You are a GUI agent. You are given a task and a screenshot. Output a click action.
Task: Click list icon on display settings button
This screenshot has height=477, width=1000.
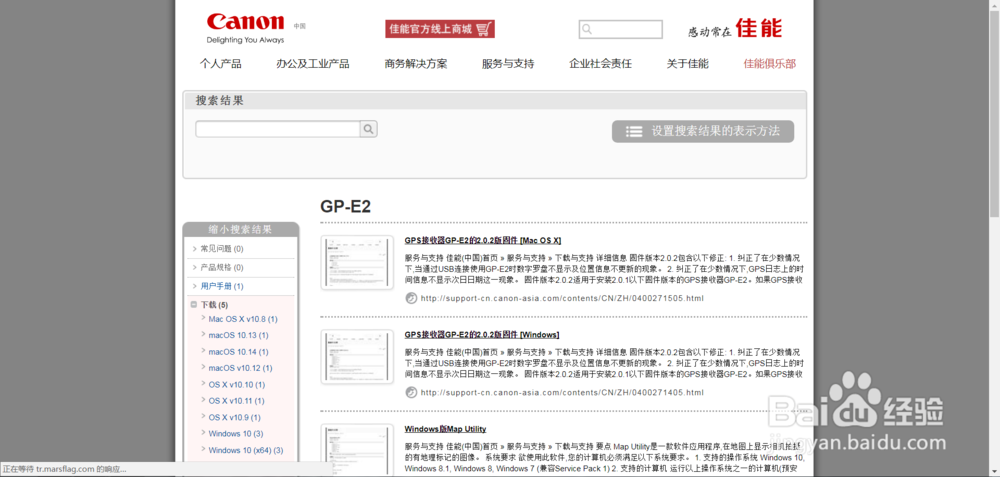(x=634, y=131)
